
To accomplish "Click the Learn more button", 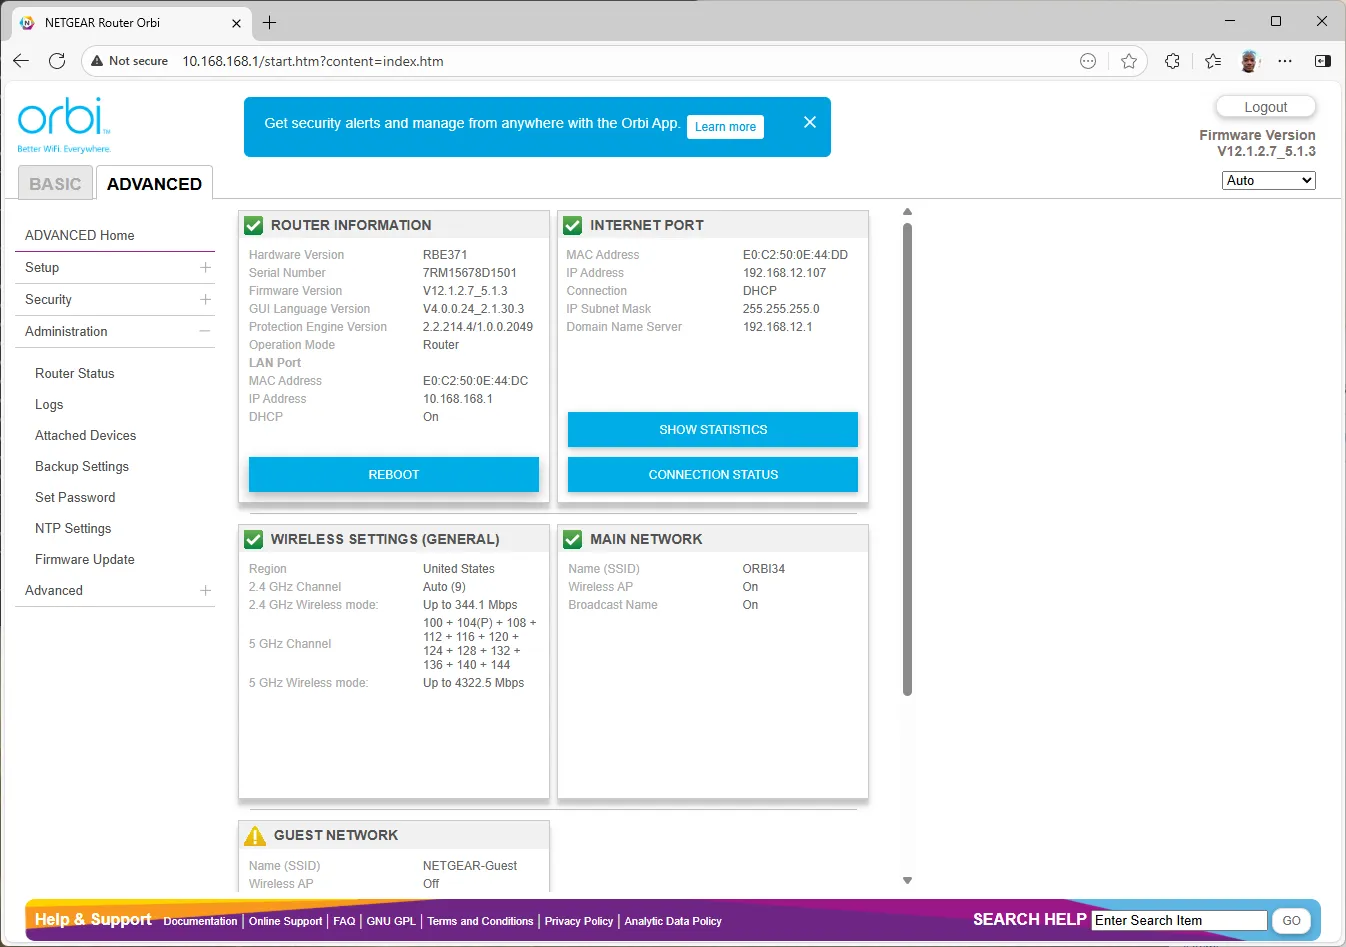I will point(725,127).
